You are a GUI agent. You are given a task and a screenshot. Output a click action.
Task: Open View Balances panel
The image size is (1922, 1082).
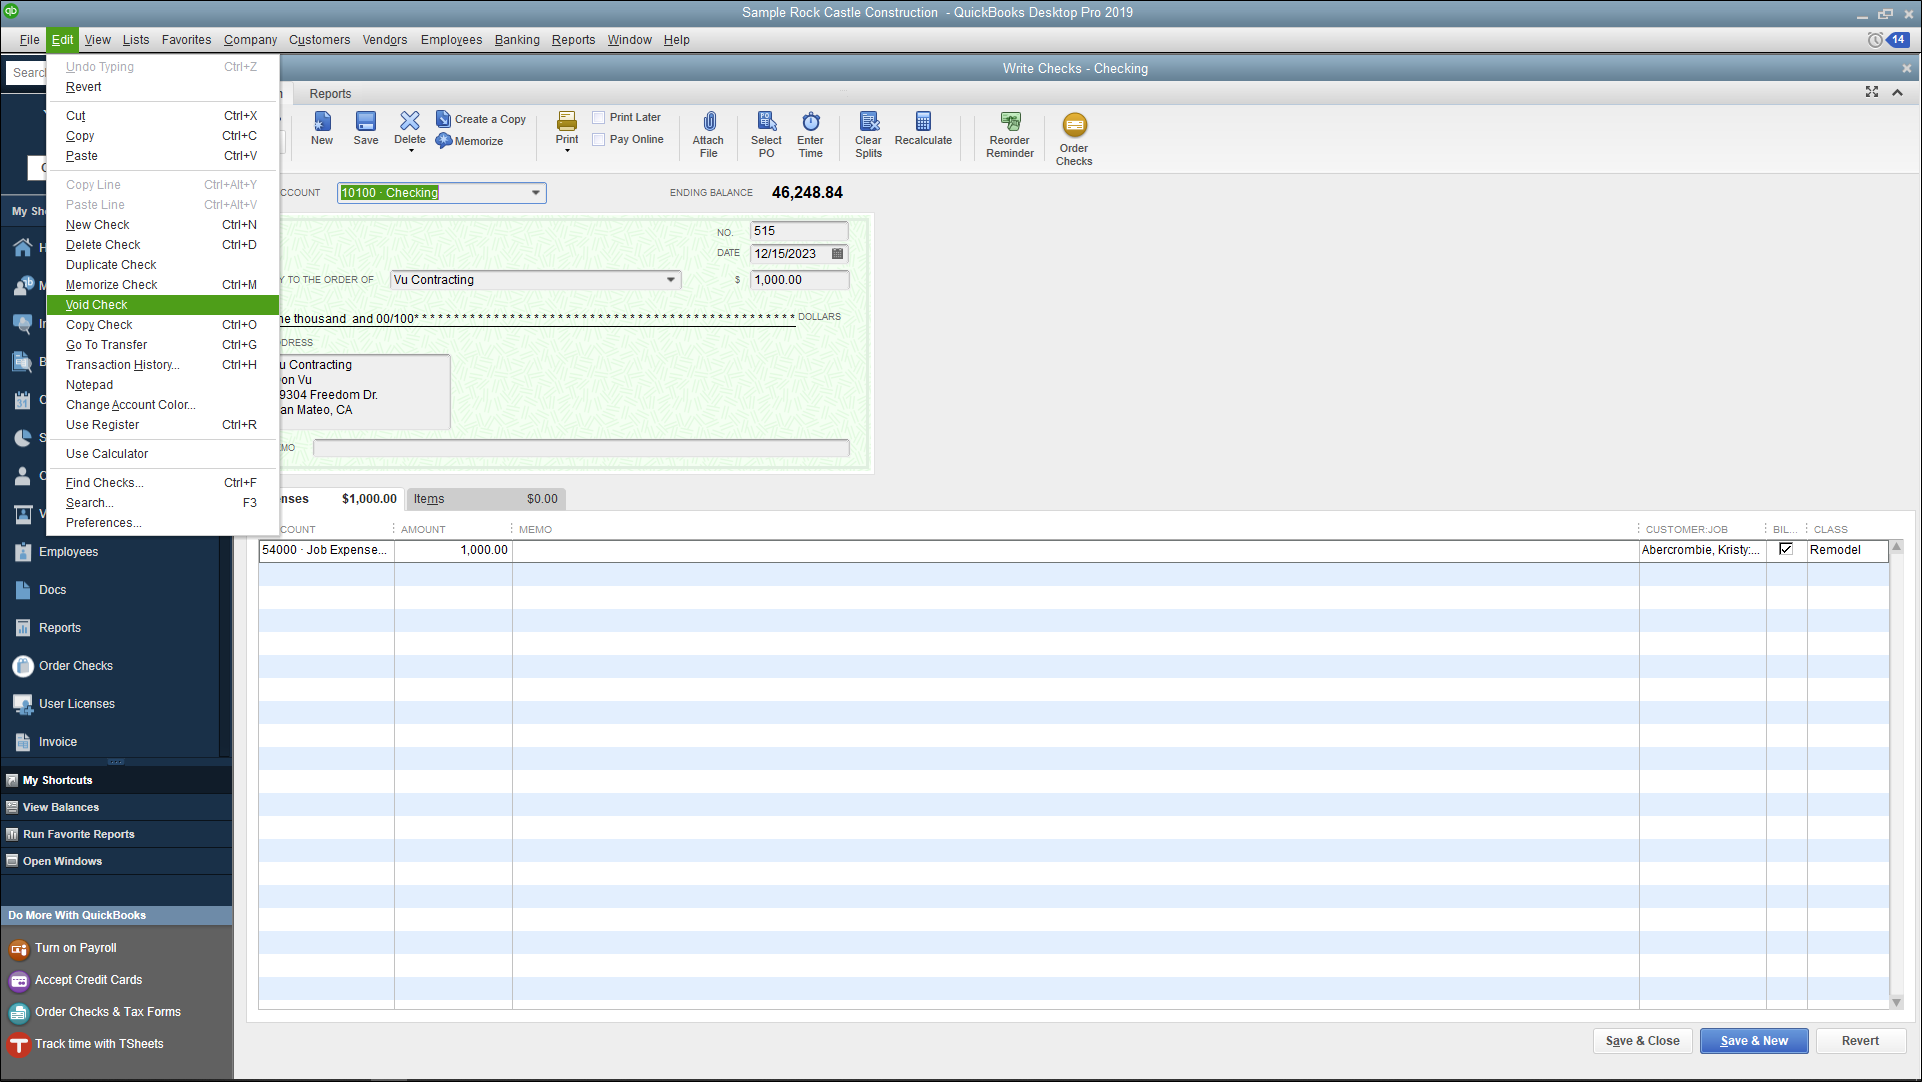pyautogui.click(x=116, y=807)
